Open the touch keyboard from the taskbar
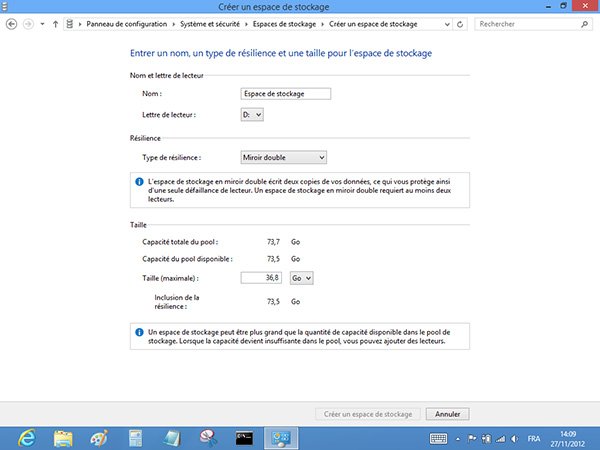The height and width of the screenshot is (450, 600). 438,439
